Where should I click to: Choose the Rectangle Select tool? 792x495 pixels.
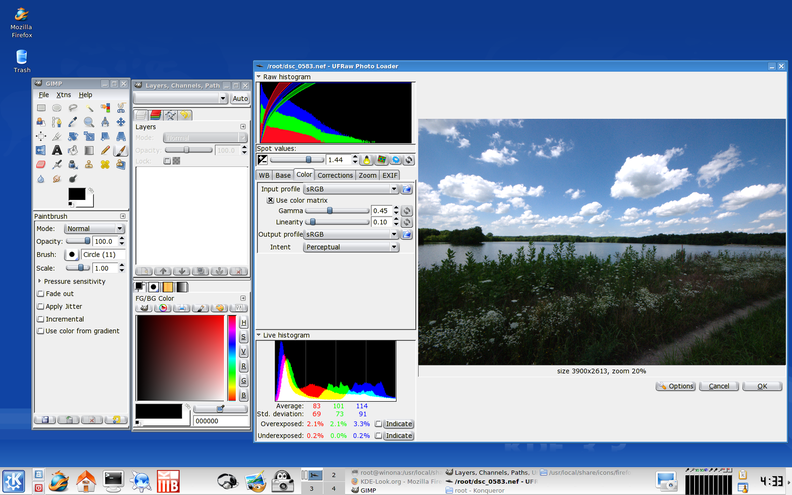pos(41,108)
